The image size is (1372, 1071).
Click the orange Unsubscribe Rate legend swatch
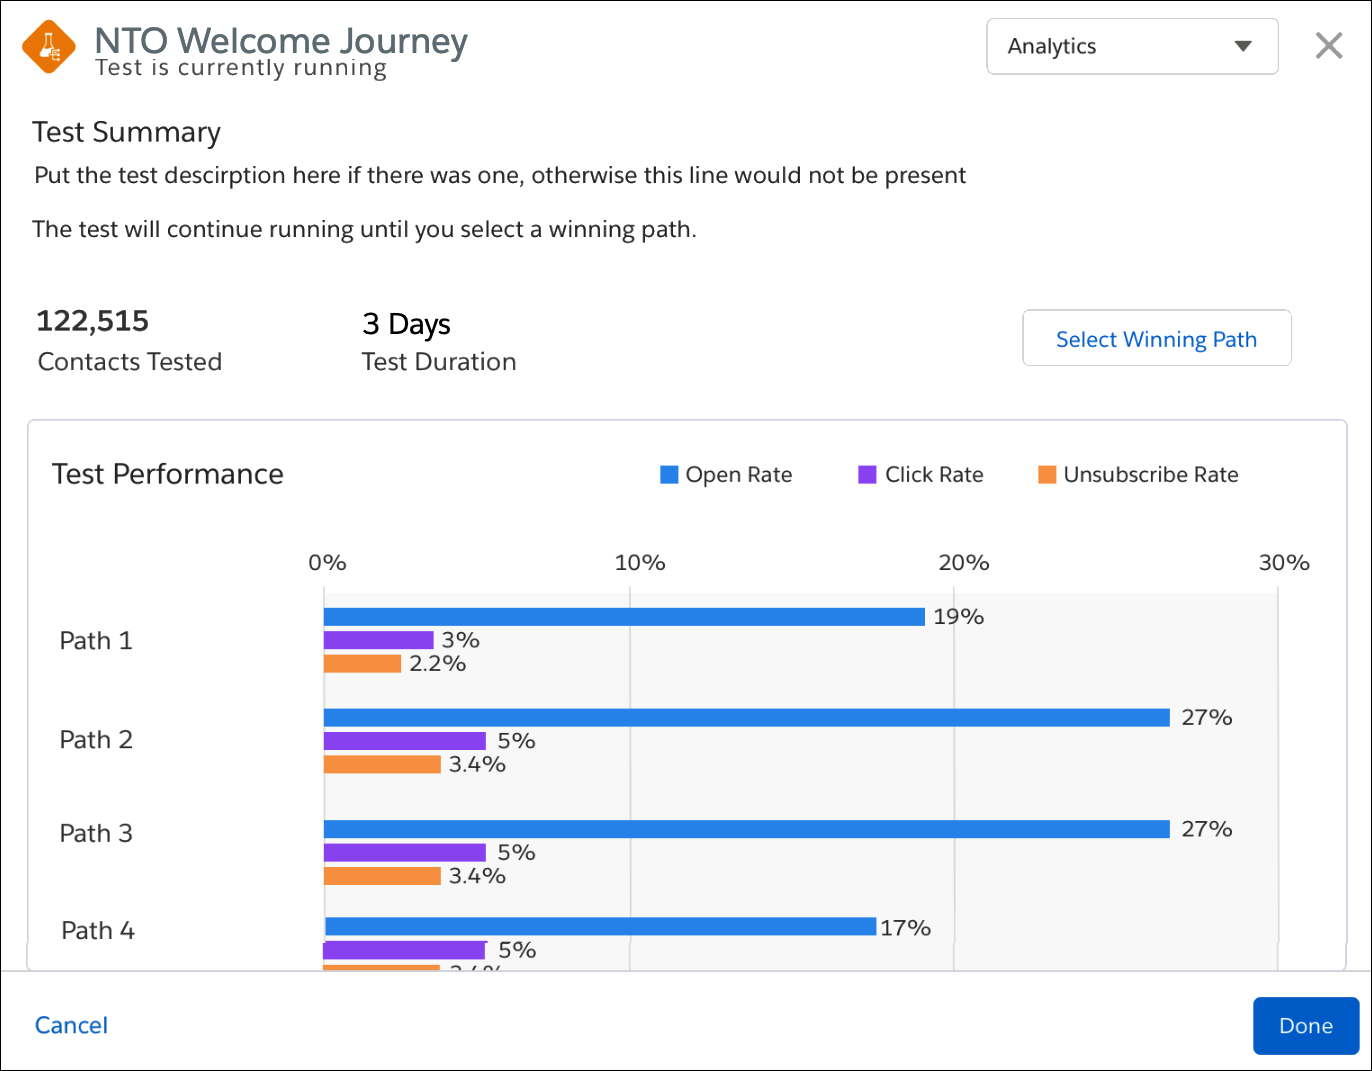[x=1047, y=474]
